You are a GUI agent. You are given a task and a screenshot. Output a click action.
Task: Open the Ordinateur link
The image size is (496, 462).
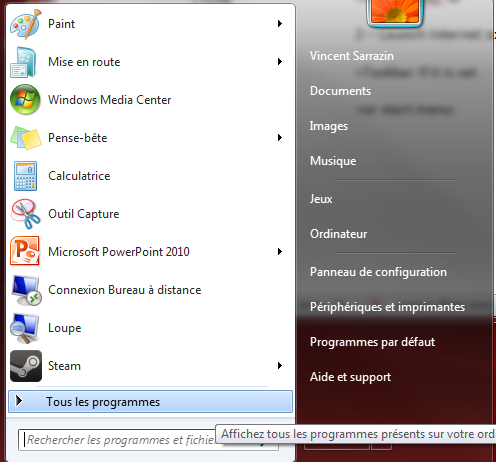(338, 234)
